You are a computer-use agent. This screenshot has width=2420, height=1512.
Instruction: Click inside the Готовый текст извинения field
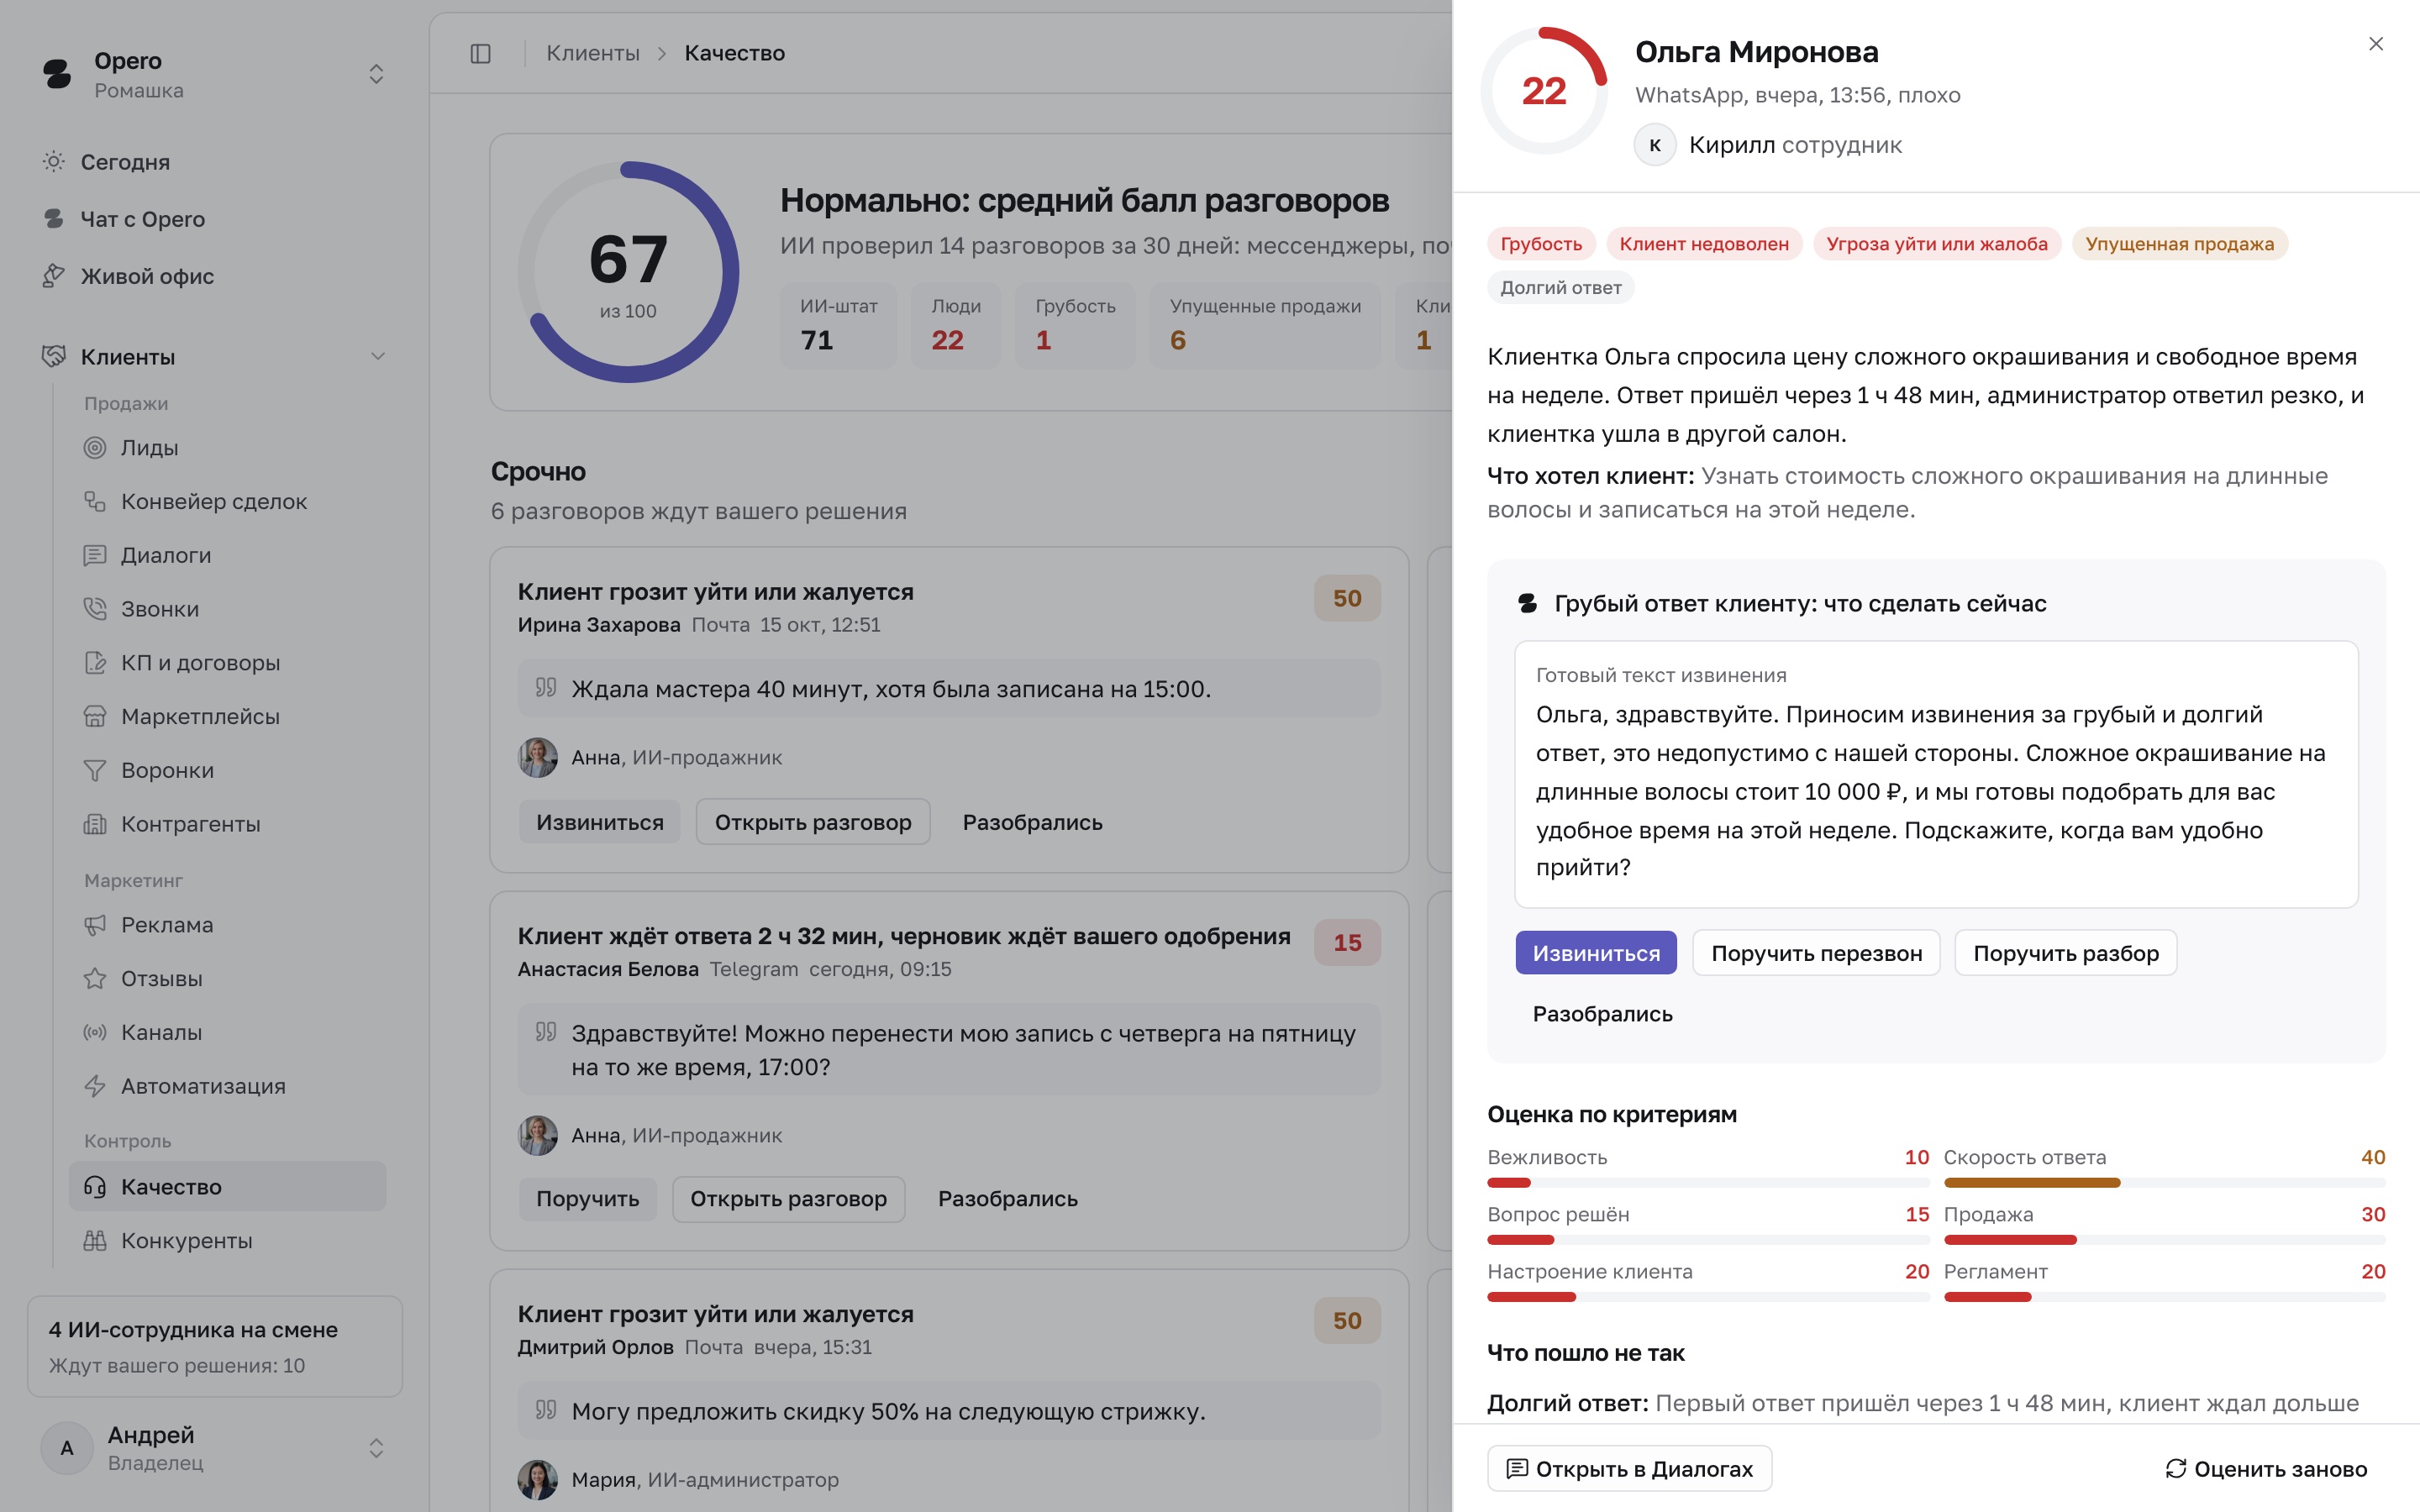point(1936,774)
